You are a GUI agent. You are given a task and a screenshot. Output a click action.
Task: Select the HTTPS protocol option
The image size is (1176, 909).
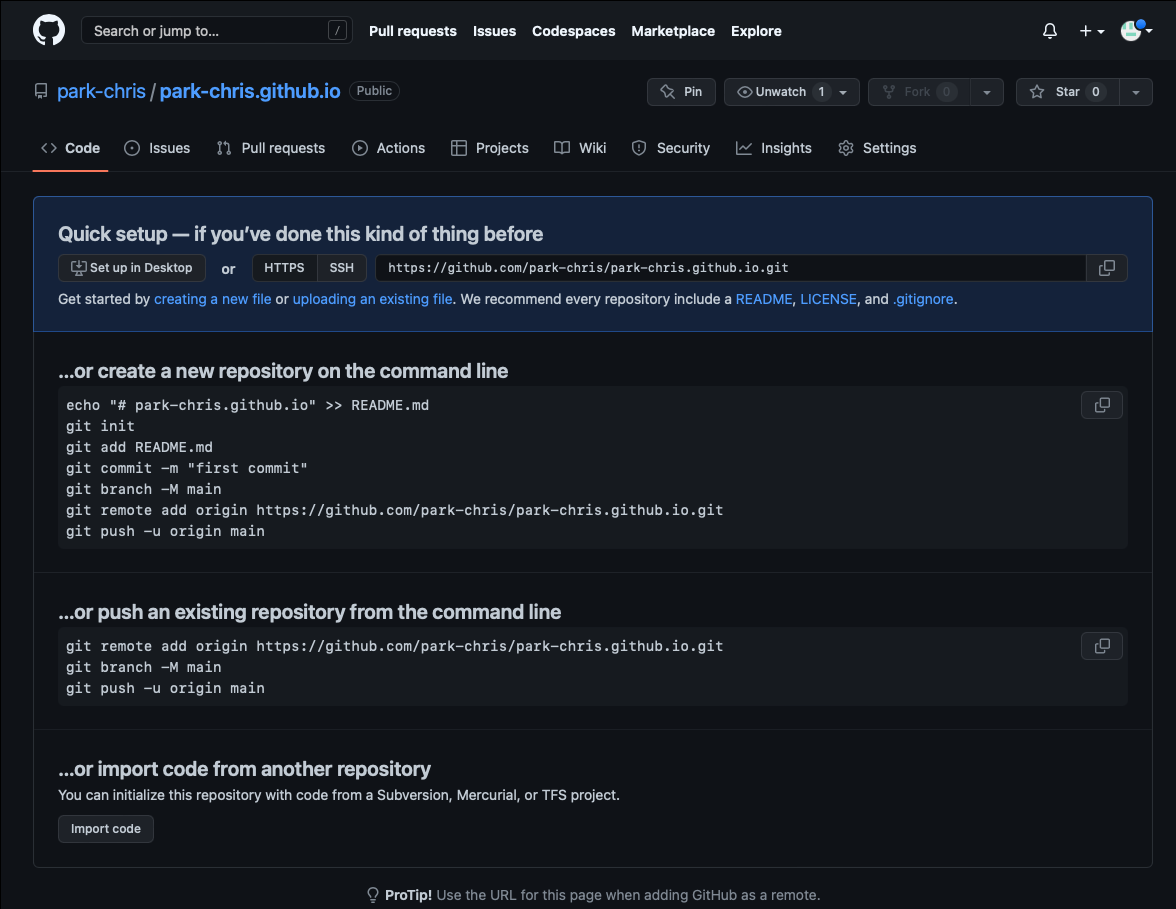pos(284,268)
